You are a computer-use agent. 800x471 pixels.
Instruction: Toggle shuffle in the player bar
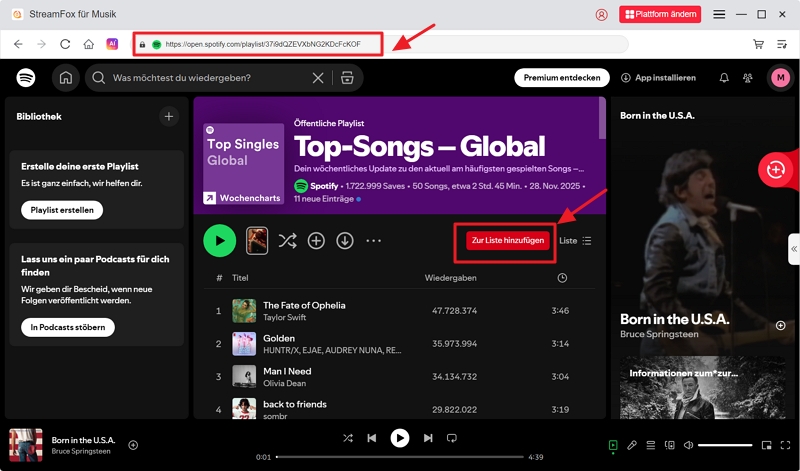click(347, 438)
